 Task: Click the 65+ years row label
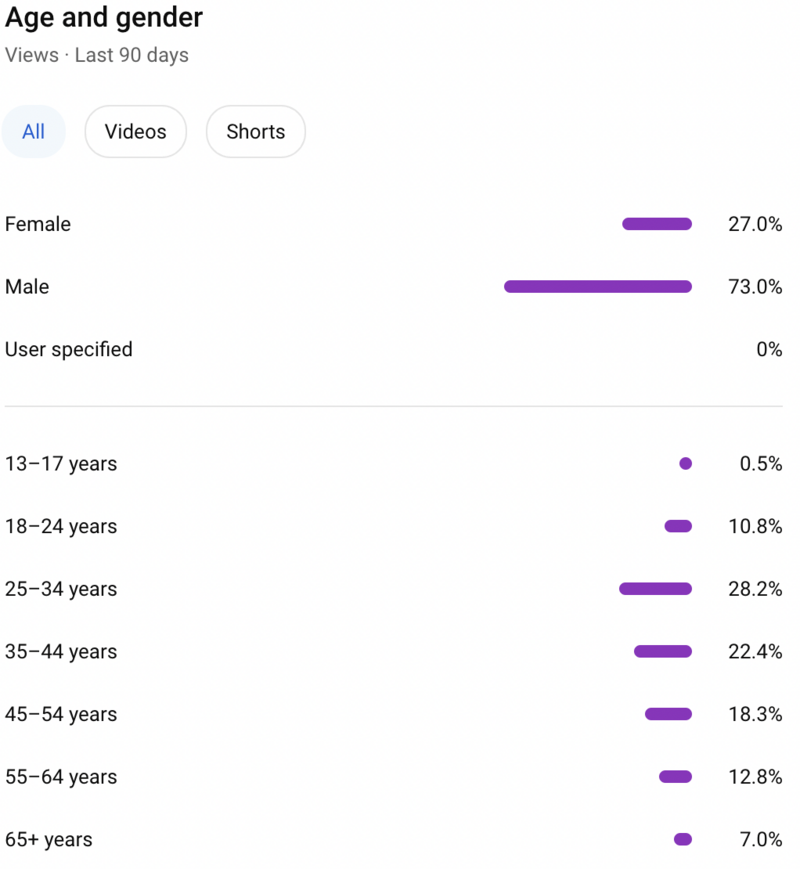coord(49,840)
